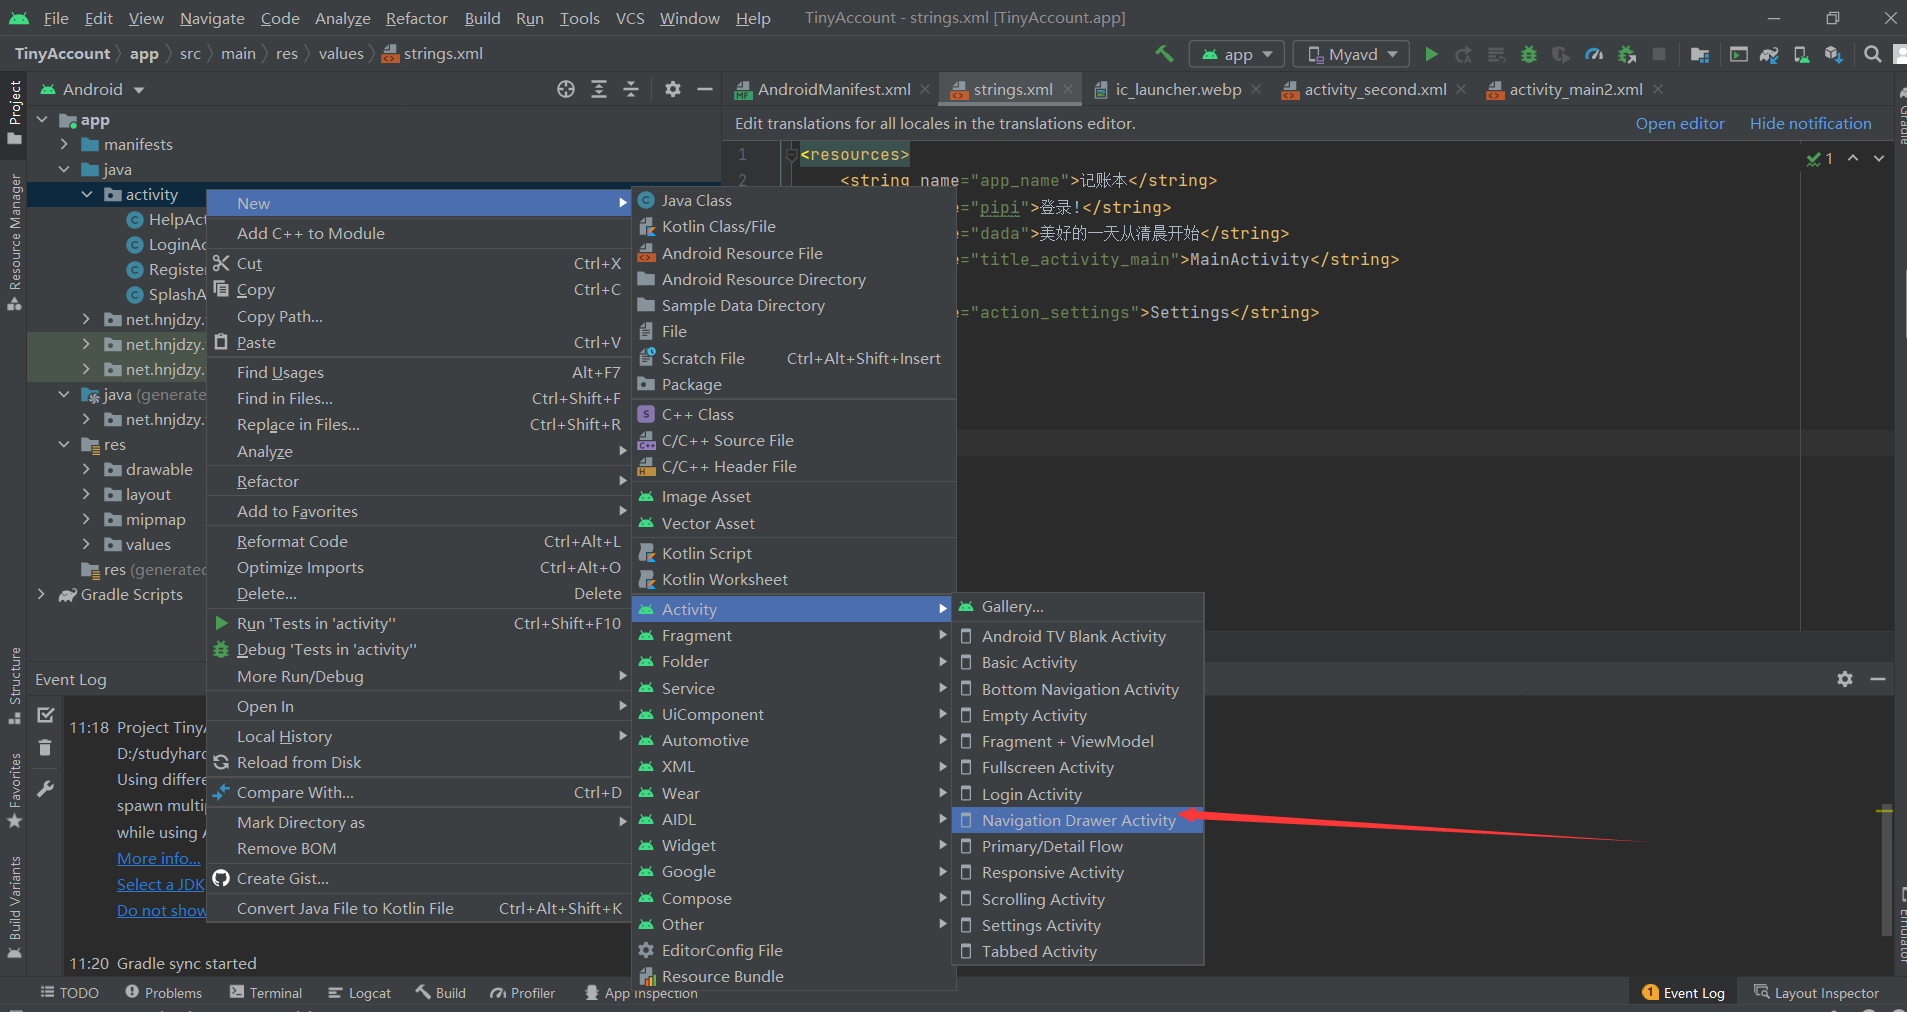Click the Stop square icon
The height and width of the screenshot is (1012, 1907).
click(x=1659, y=54)
